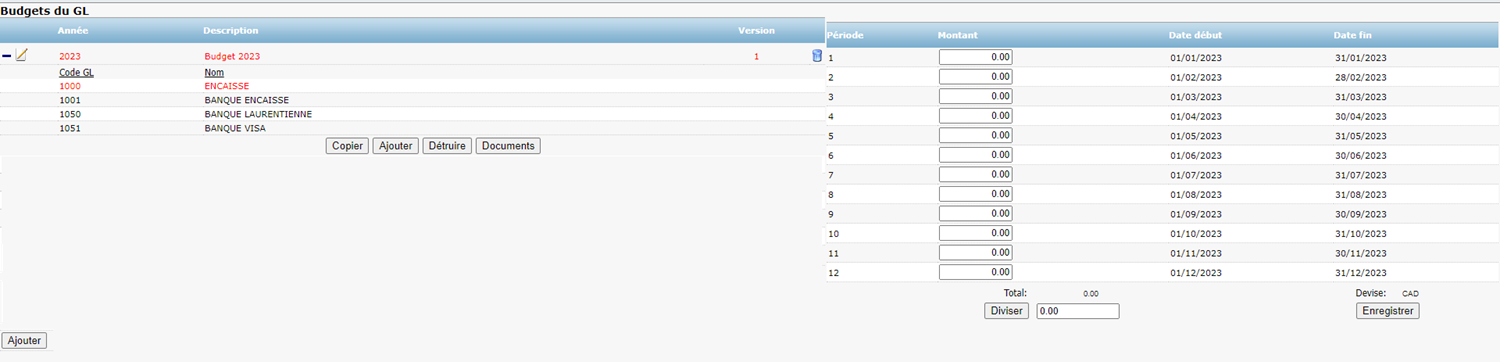Select GL code 1051 row
This screenshot has width=1500, height=362.
click(70, 128)
